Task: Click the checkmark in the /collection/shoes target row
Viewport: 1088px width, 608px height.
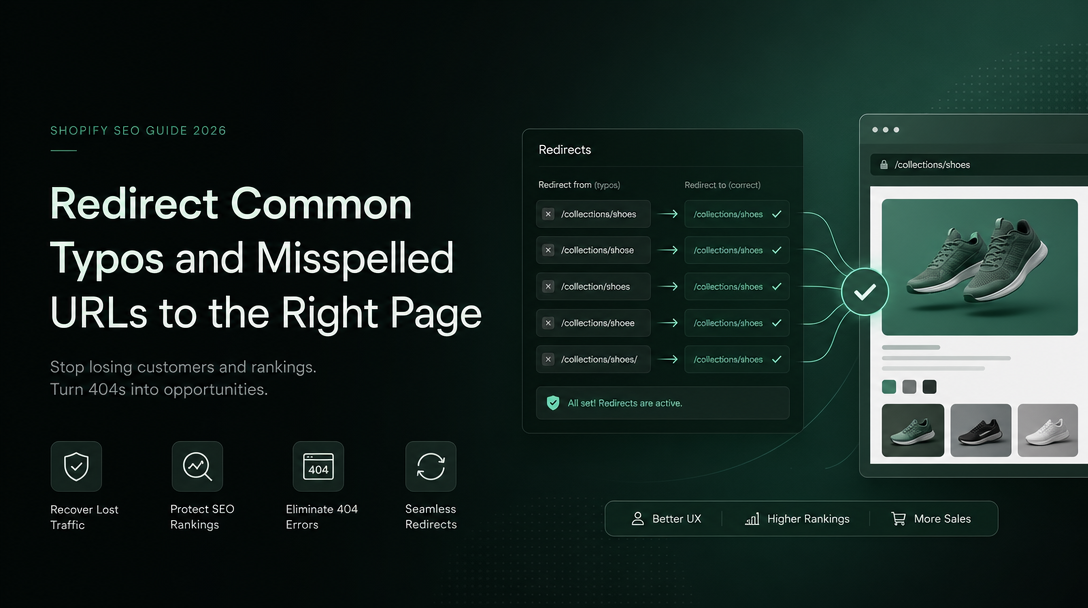Action: coord(776,286)
